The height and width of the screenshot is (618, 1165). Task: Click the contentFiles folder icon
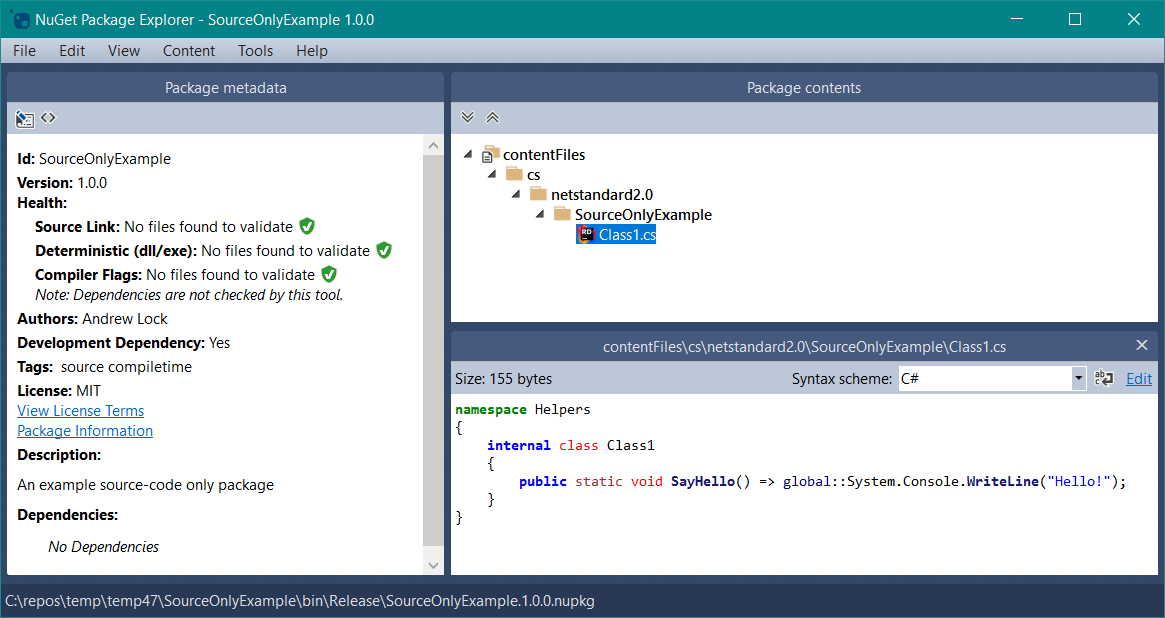(490, 154)
